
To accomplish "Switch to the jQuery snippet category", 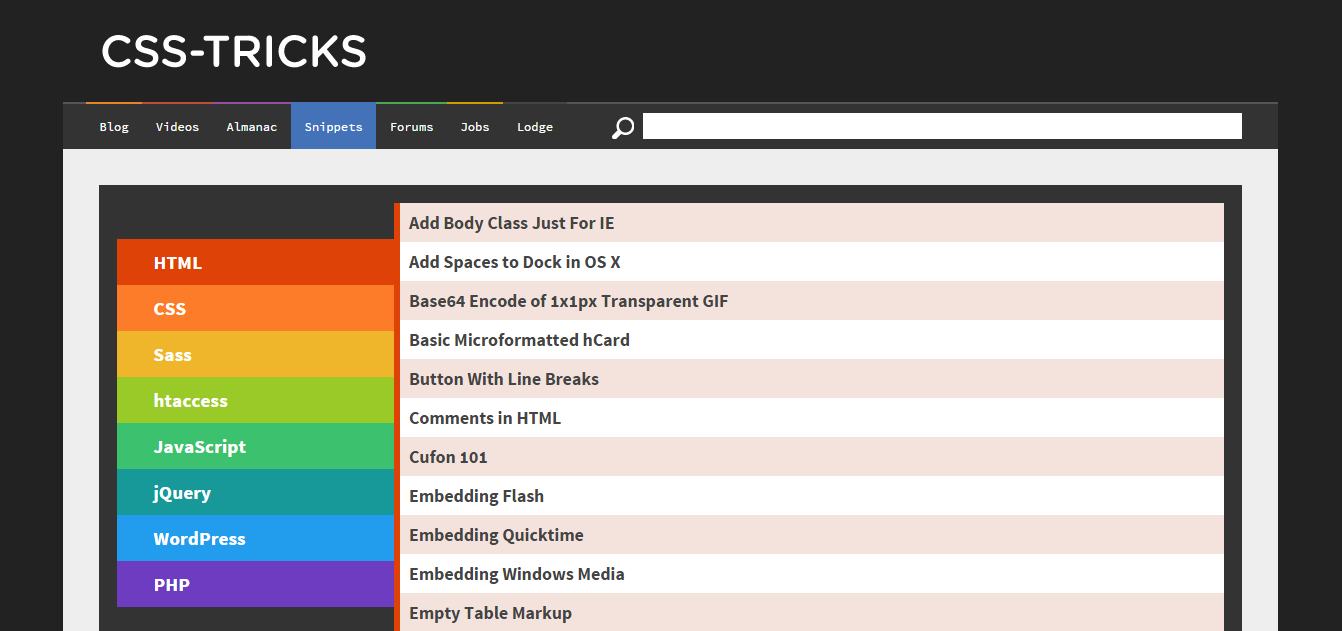I will tap(255, 492).
